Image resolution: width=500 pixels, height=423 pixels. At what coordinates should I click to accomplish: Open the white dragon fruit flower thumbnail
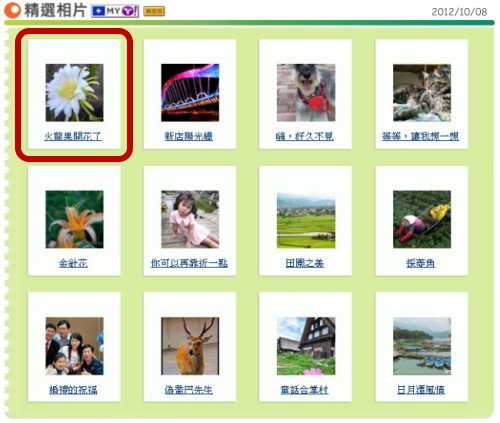click(x=74, y=93)
